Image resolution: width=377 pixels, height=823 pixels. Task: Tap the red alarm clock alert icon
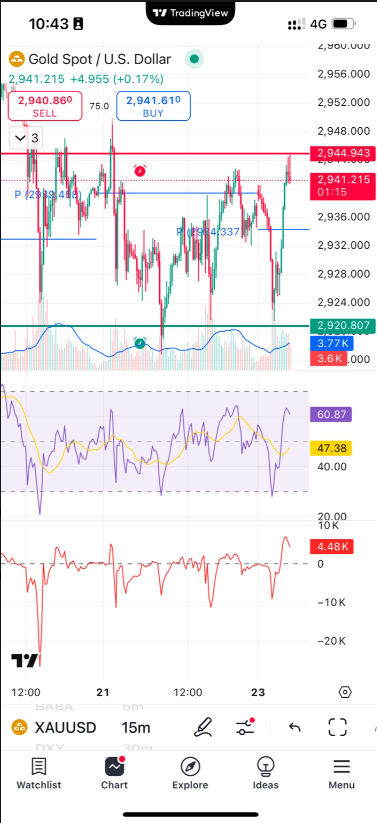pos(140,170)
